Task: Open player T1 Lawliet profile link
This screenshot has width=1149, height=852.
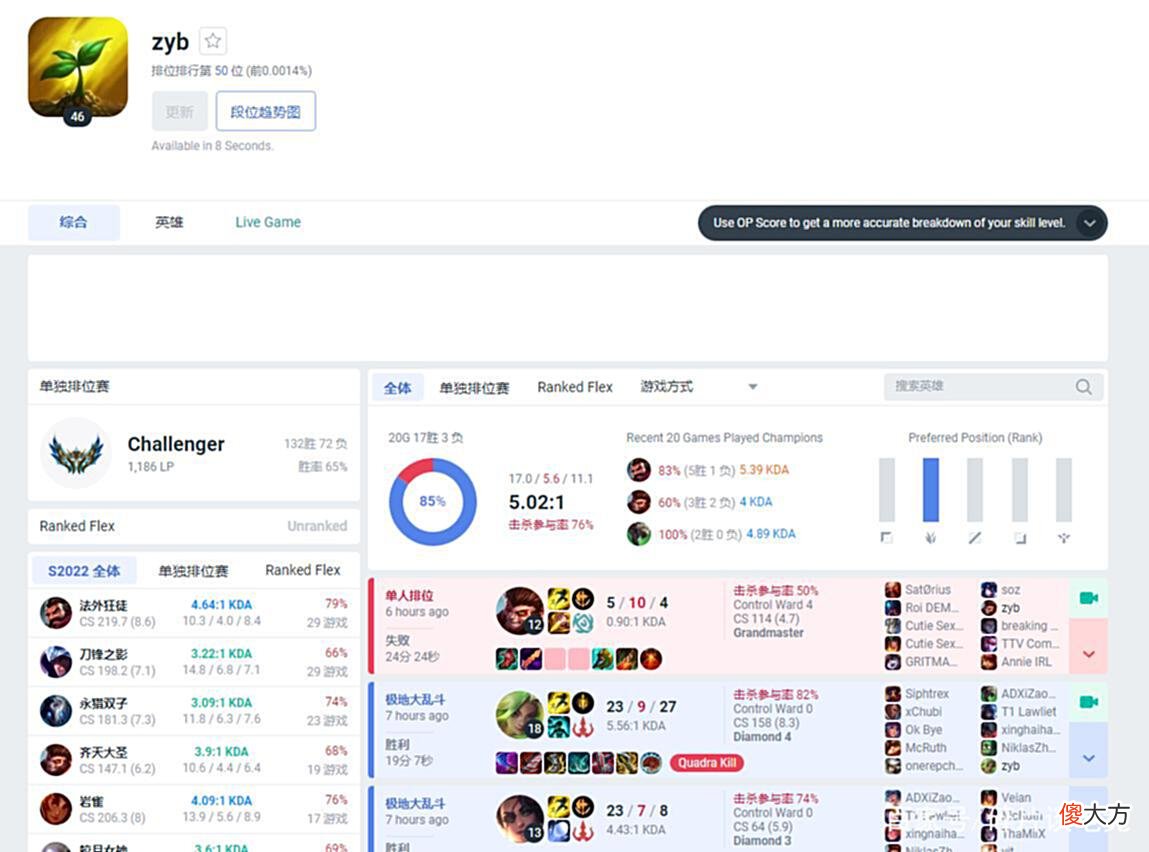Action: click(x=1029, y=711)
